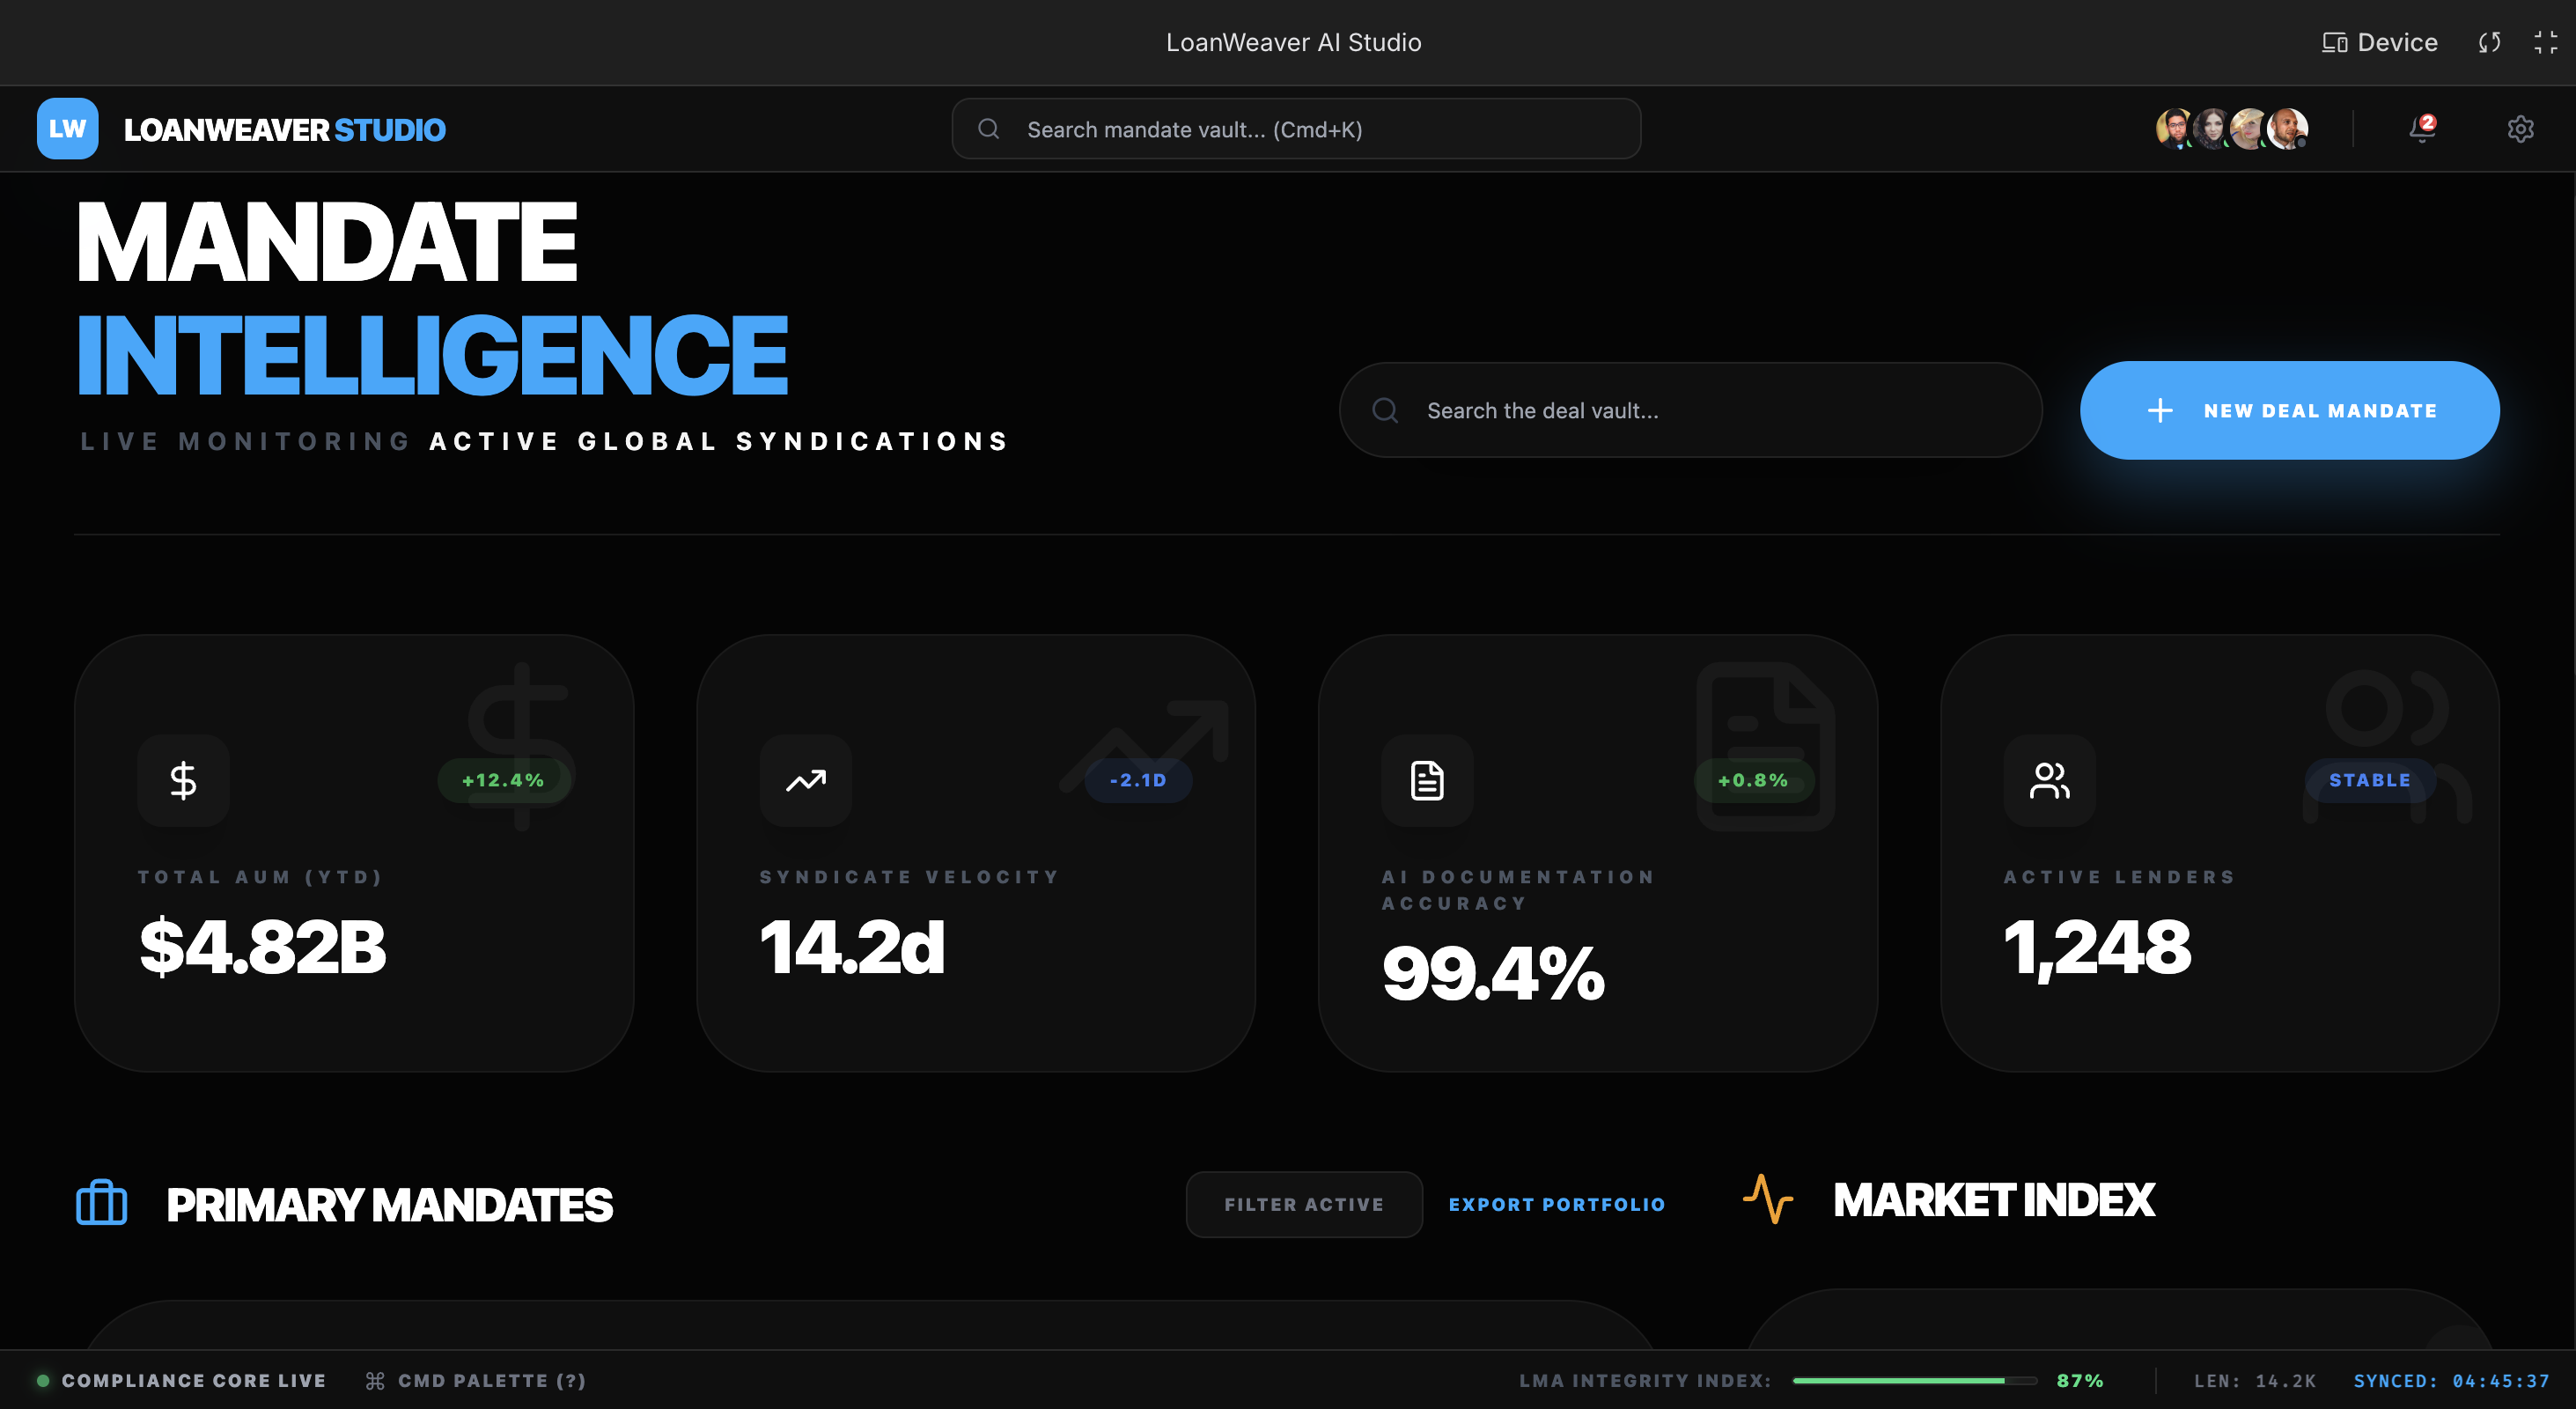Click the exit fullscreen icon
The image size is (2576, 1409).
point(2545,42)
